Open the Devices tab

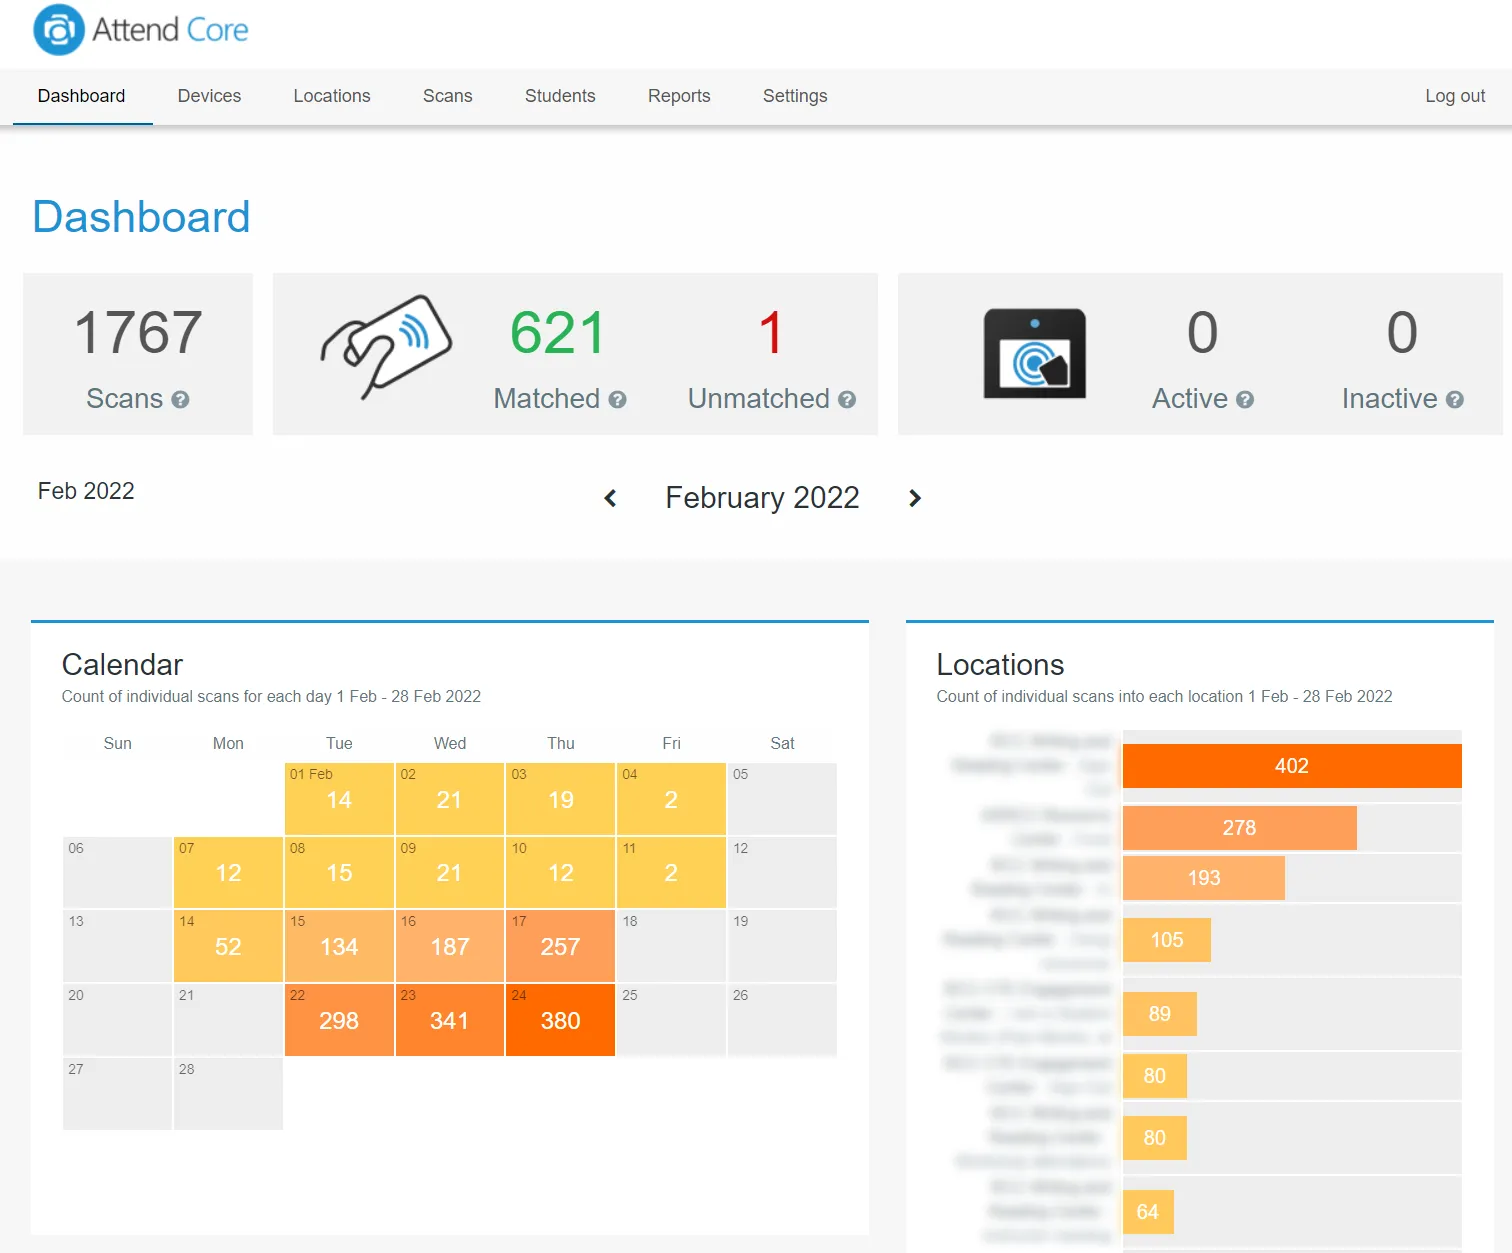(x=209, y=96)
